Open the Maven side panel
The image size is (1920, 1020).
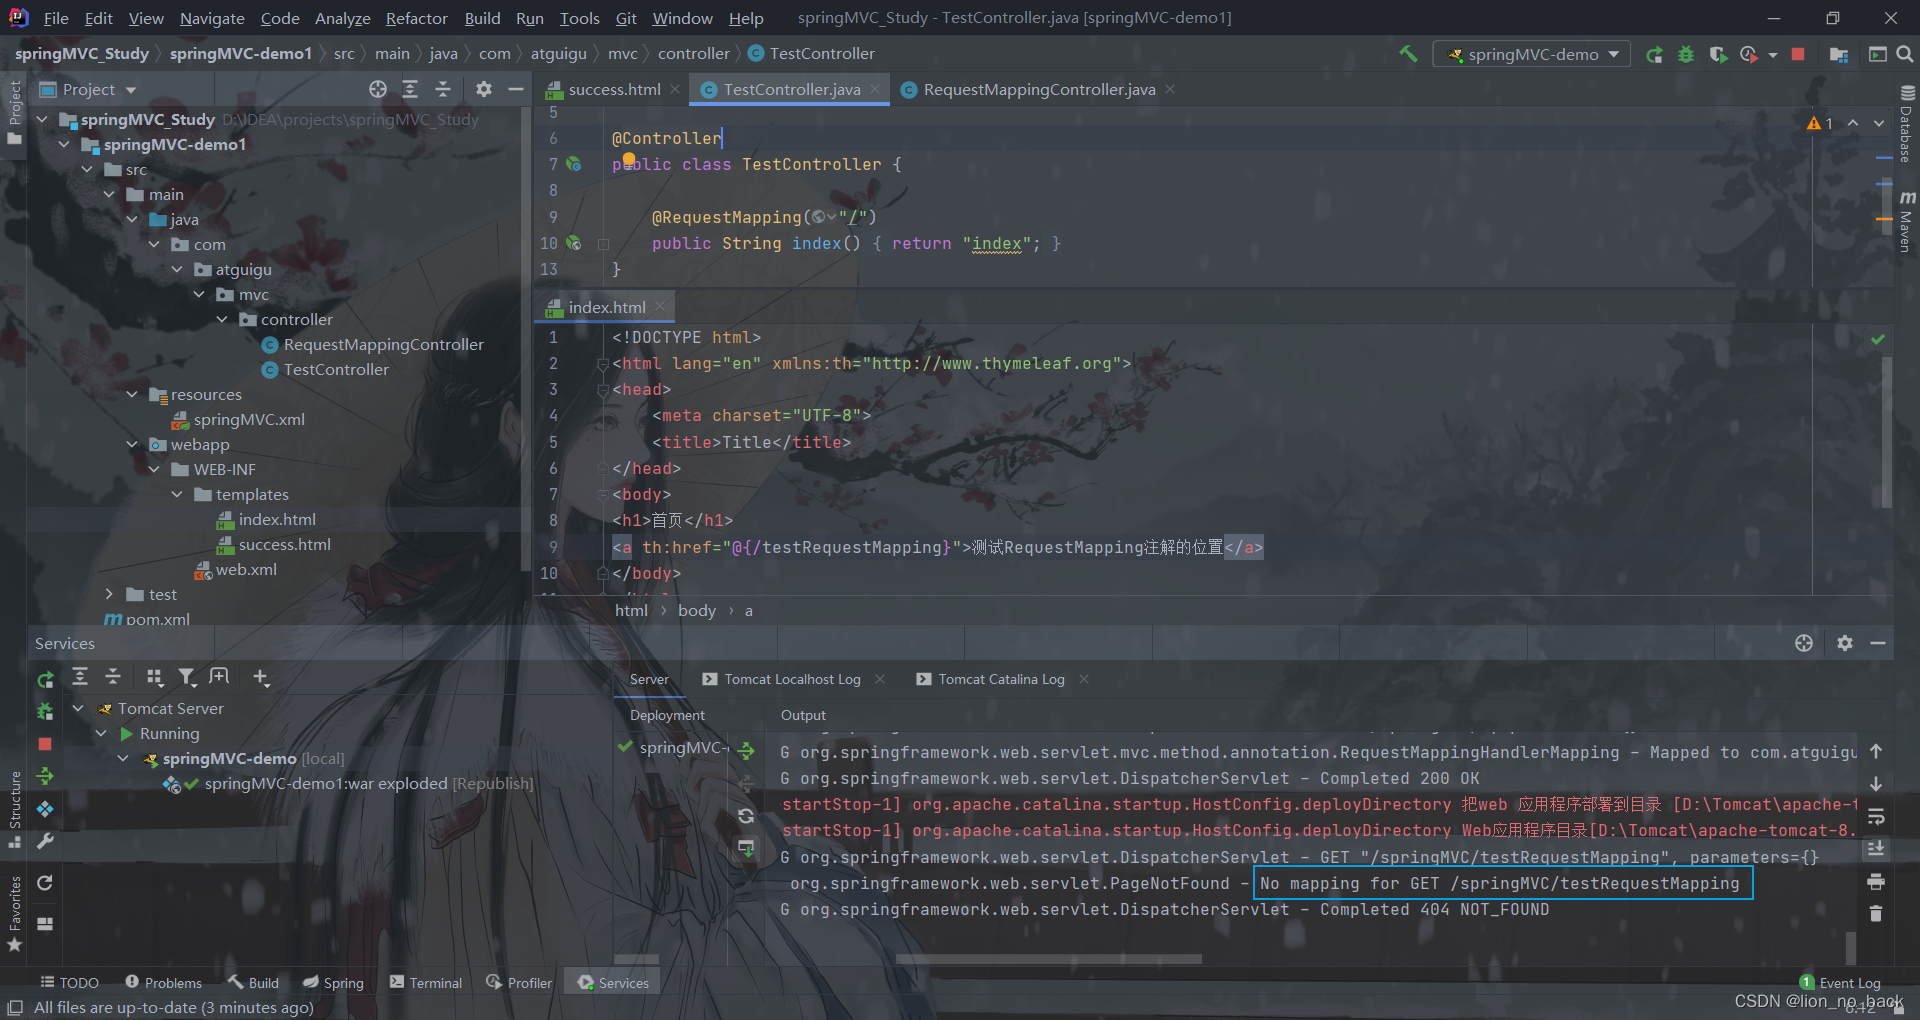click(1907, 220)
